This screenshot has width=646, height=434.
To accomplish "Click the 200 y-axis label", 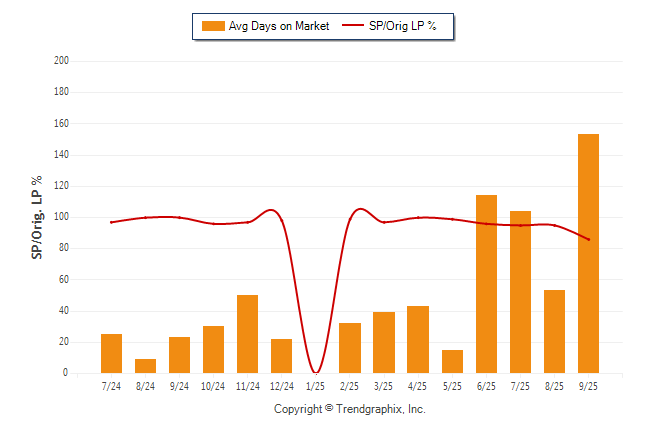I will pos(61,61).
